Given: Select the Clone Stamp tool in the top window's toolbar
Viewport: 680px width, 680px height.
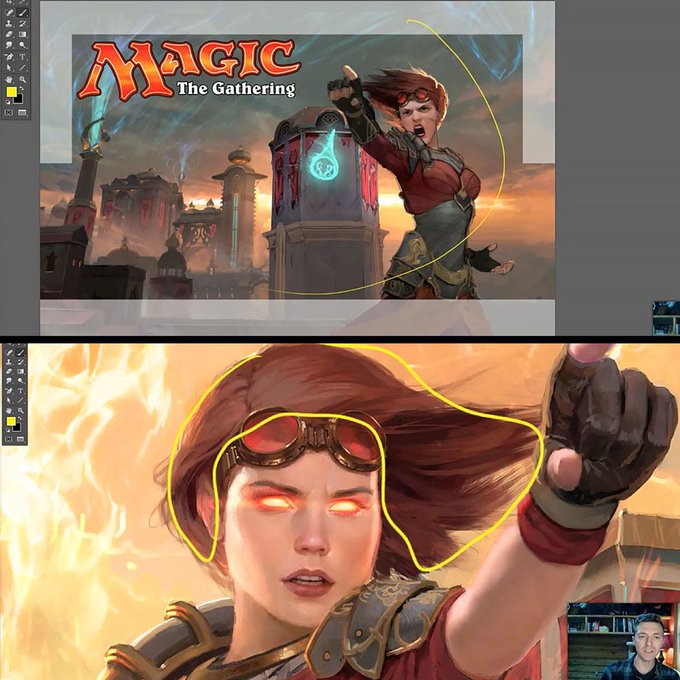Looking at the screenshot, I should [9, 23].
